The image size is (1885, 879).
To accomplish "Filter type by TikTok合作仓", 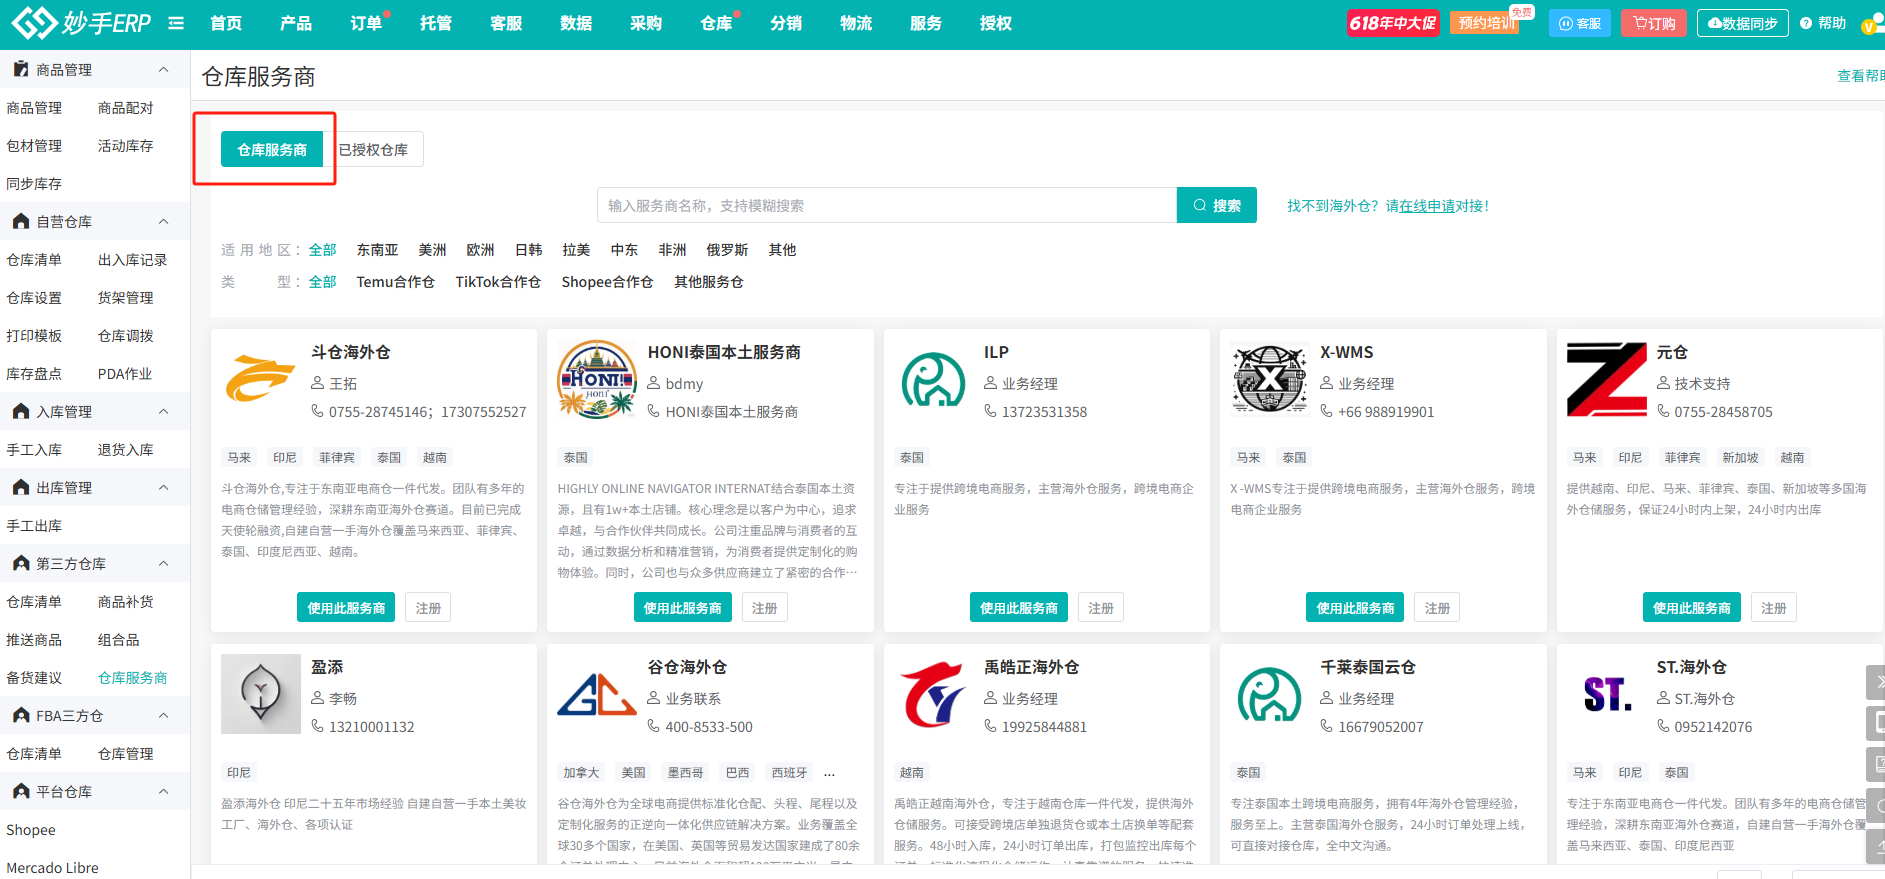I will [x=498, y=281].
